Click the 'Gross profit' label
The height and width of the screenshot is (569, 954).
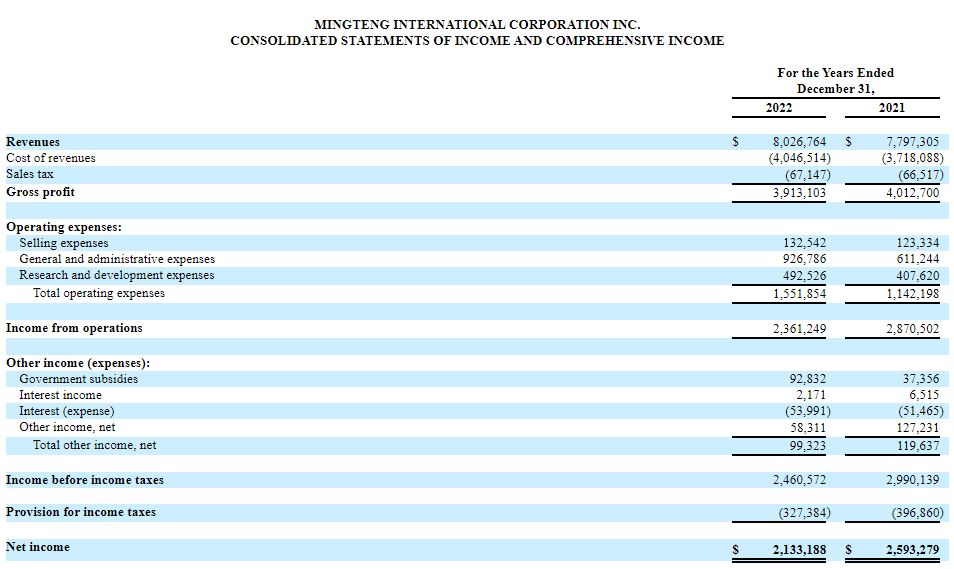(40, 192)
